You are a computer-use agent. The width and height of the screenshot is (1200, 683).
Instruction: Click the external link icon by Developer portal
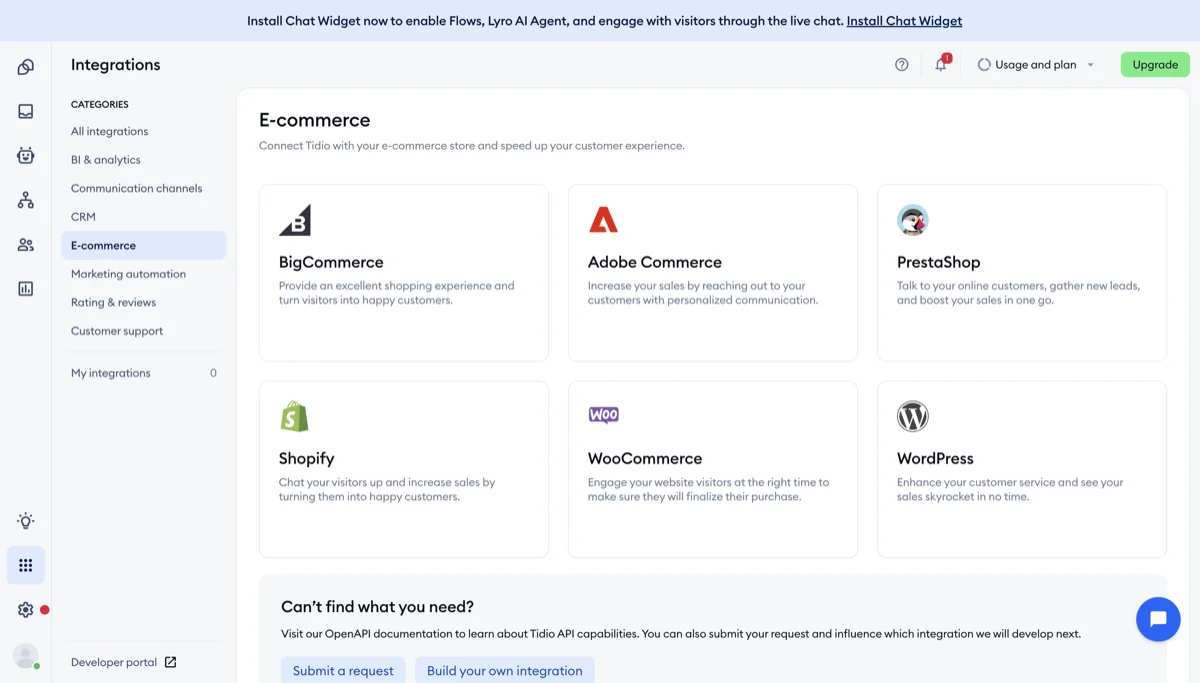170,662
